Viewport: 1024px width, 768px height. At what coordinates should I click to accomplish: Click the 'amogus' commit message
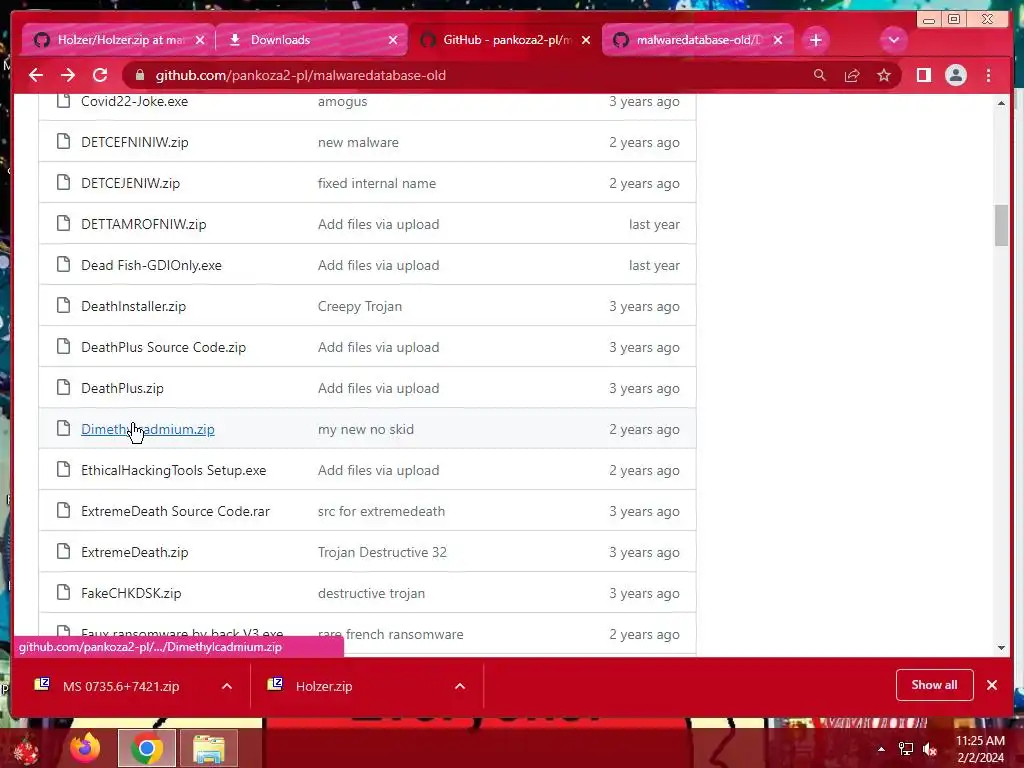(x=342, y=102)
